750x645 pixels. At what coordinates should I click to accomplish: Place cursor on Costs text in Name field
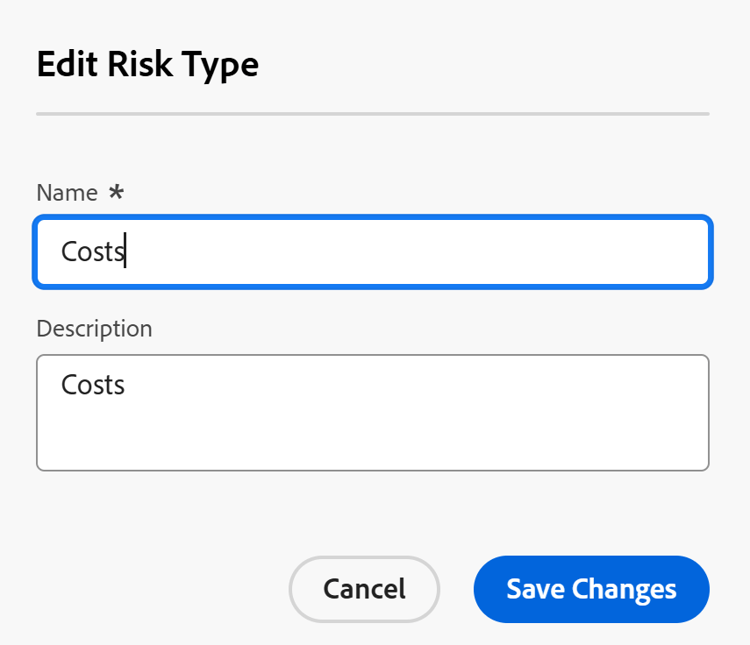(x=90, y=251)
